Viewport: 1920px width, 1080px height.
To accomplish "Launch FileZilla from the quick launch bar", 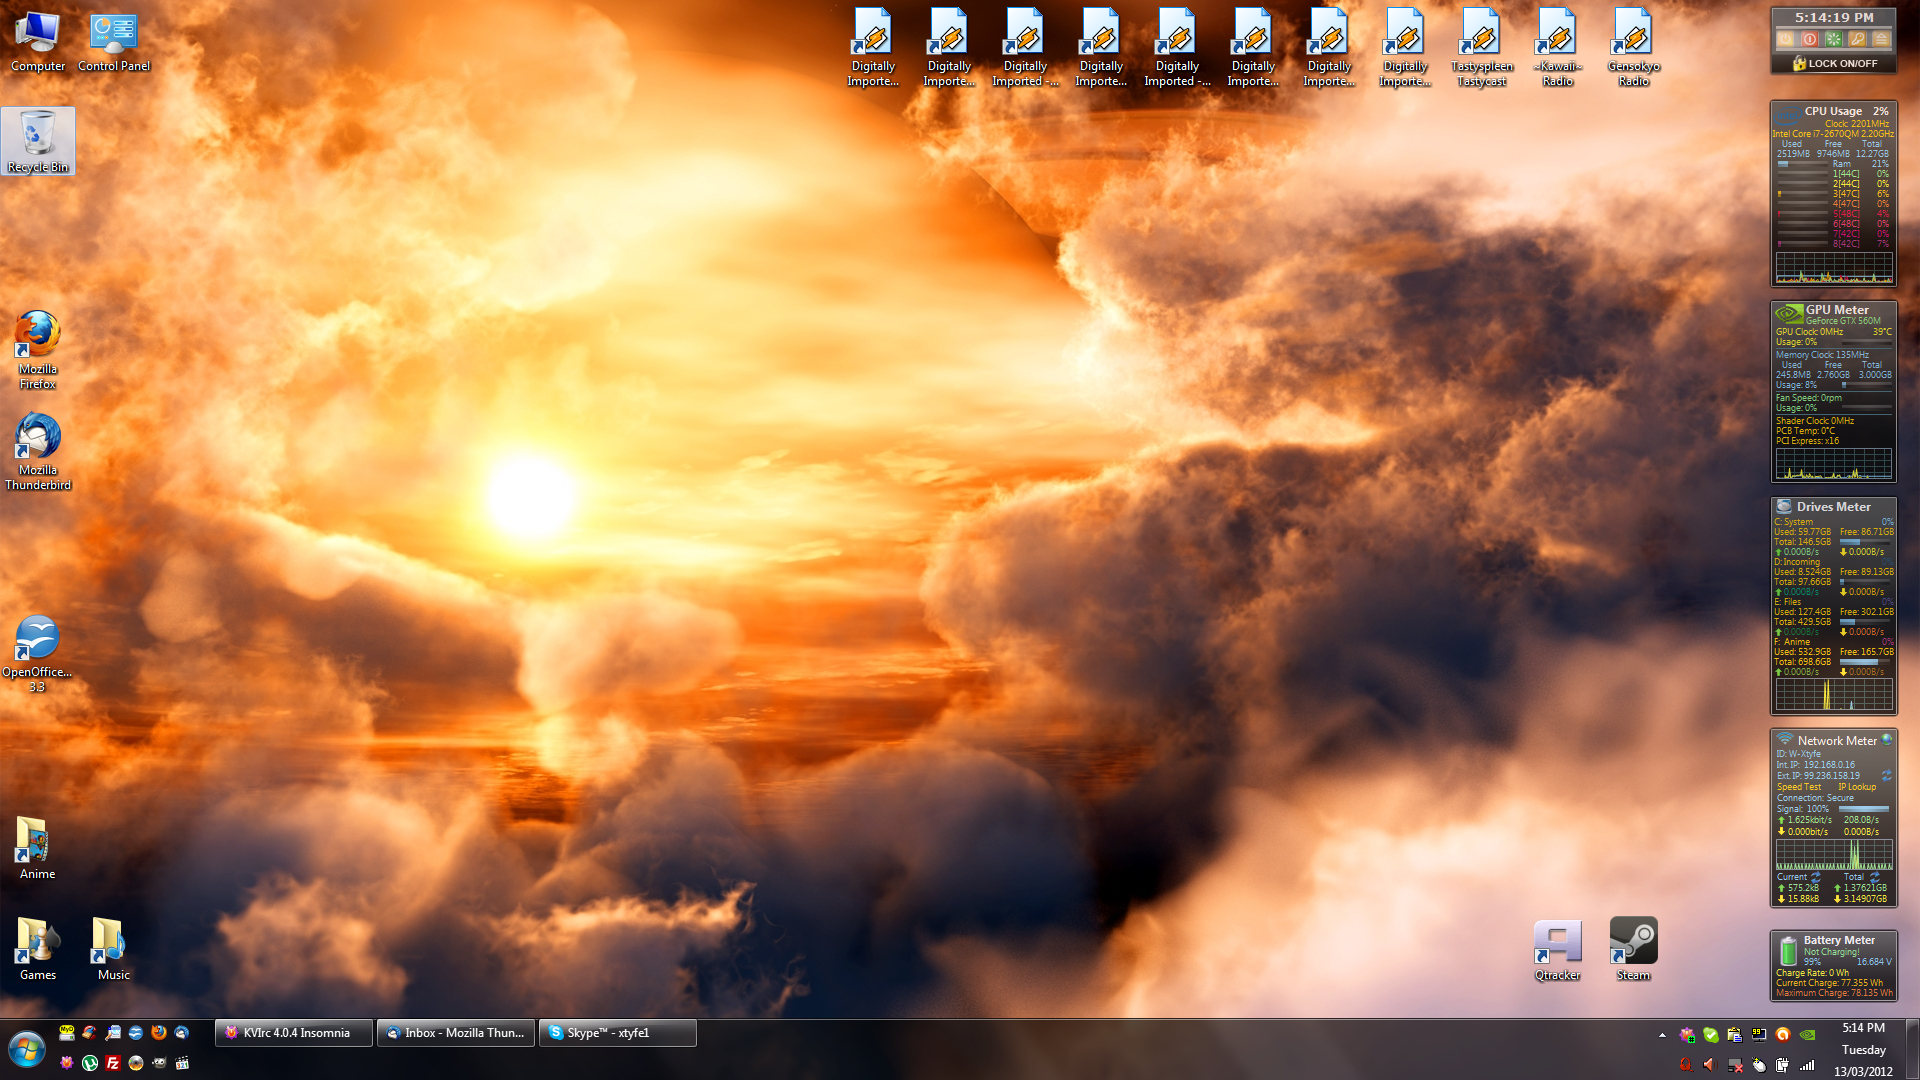I will tap(113, 1063).
